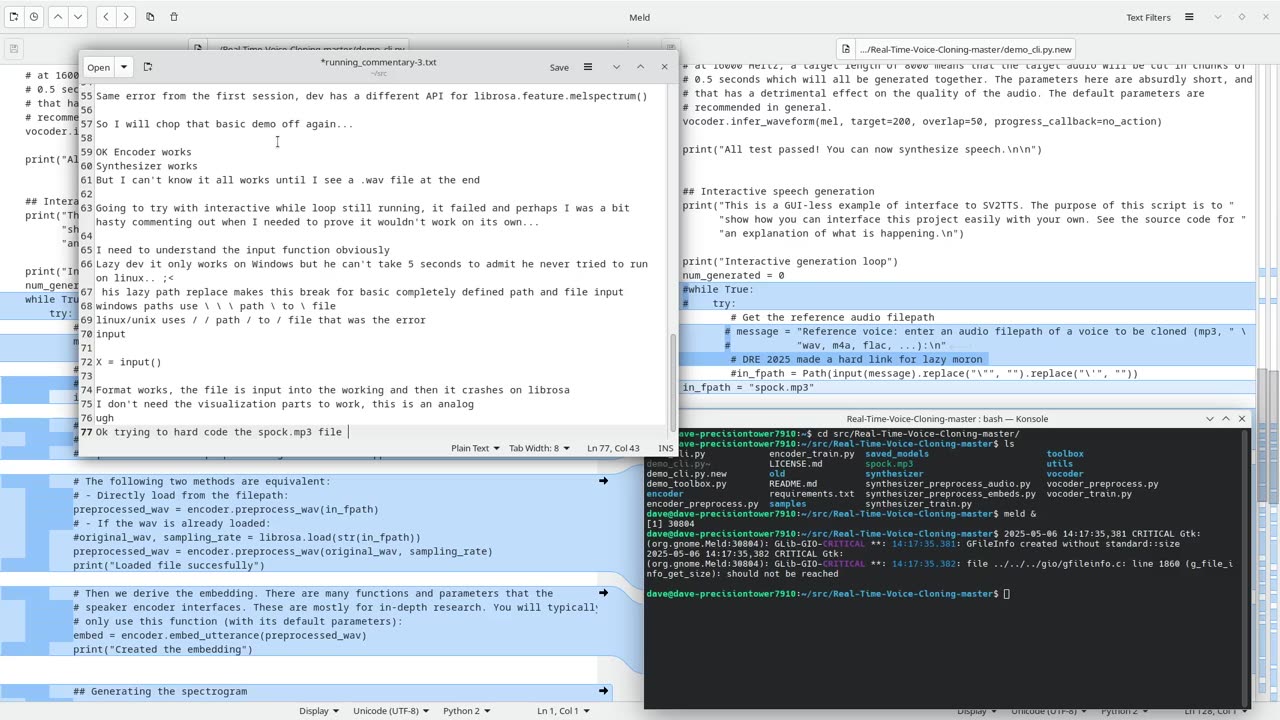Open Tab Width: 8 dropdown in editor

click(539, 448)
